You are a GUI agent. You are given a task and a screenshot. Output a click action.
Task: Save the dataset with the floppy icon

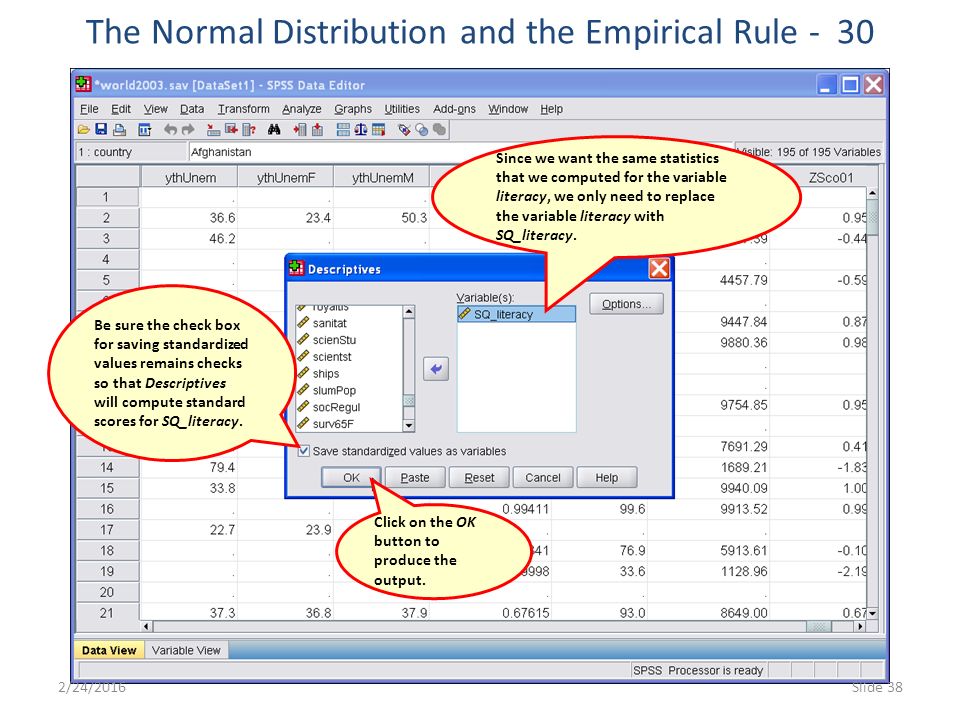102,129
